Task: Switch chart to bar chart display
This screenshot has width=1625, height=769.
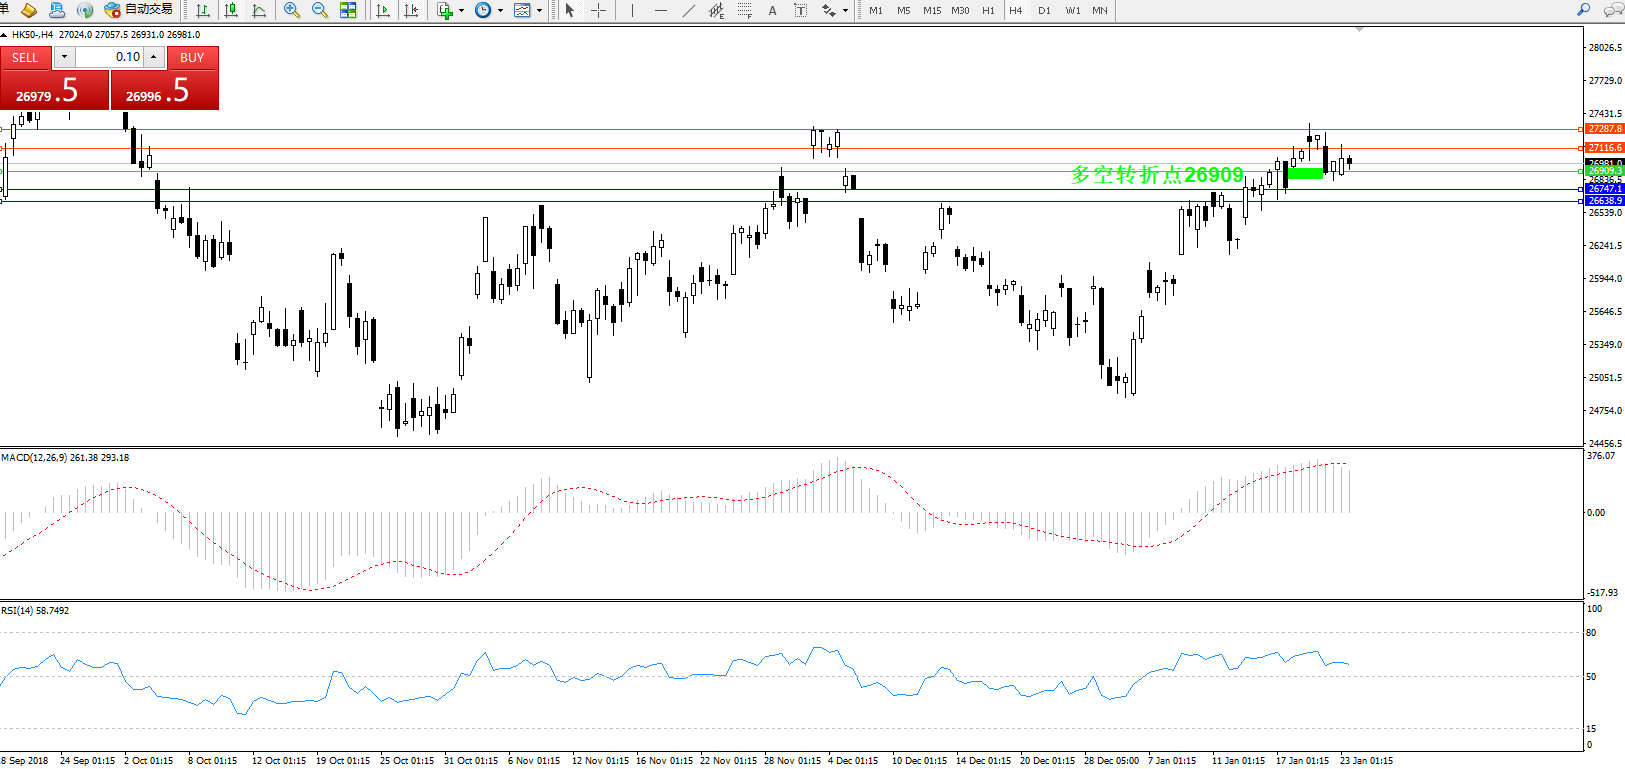Action: coord(203,10)
